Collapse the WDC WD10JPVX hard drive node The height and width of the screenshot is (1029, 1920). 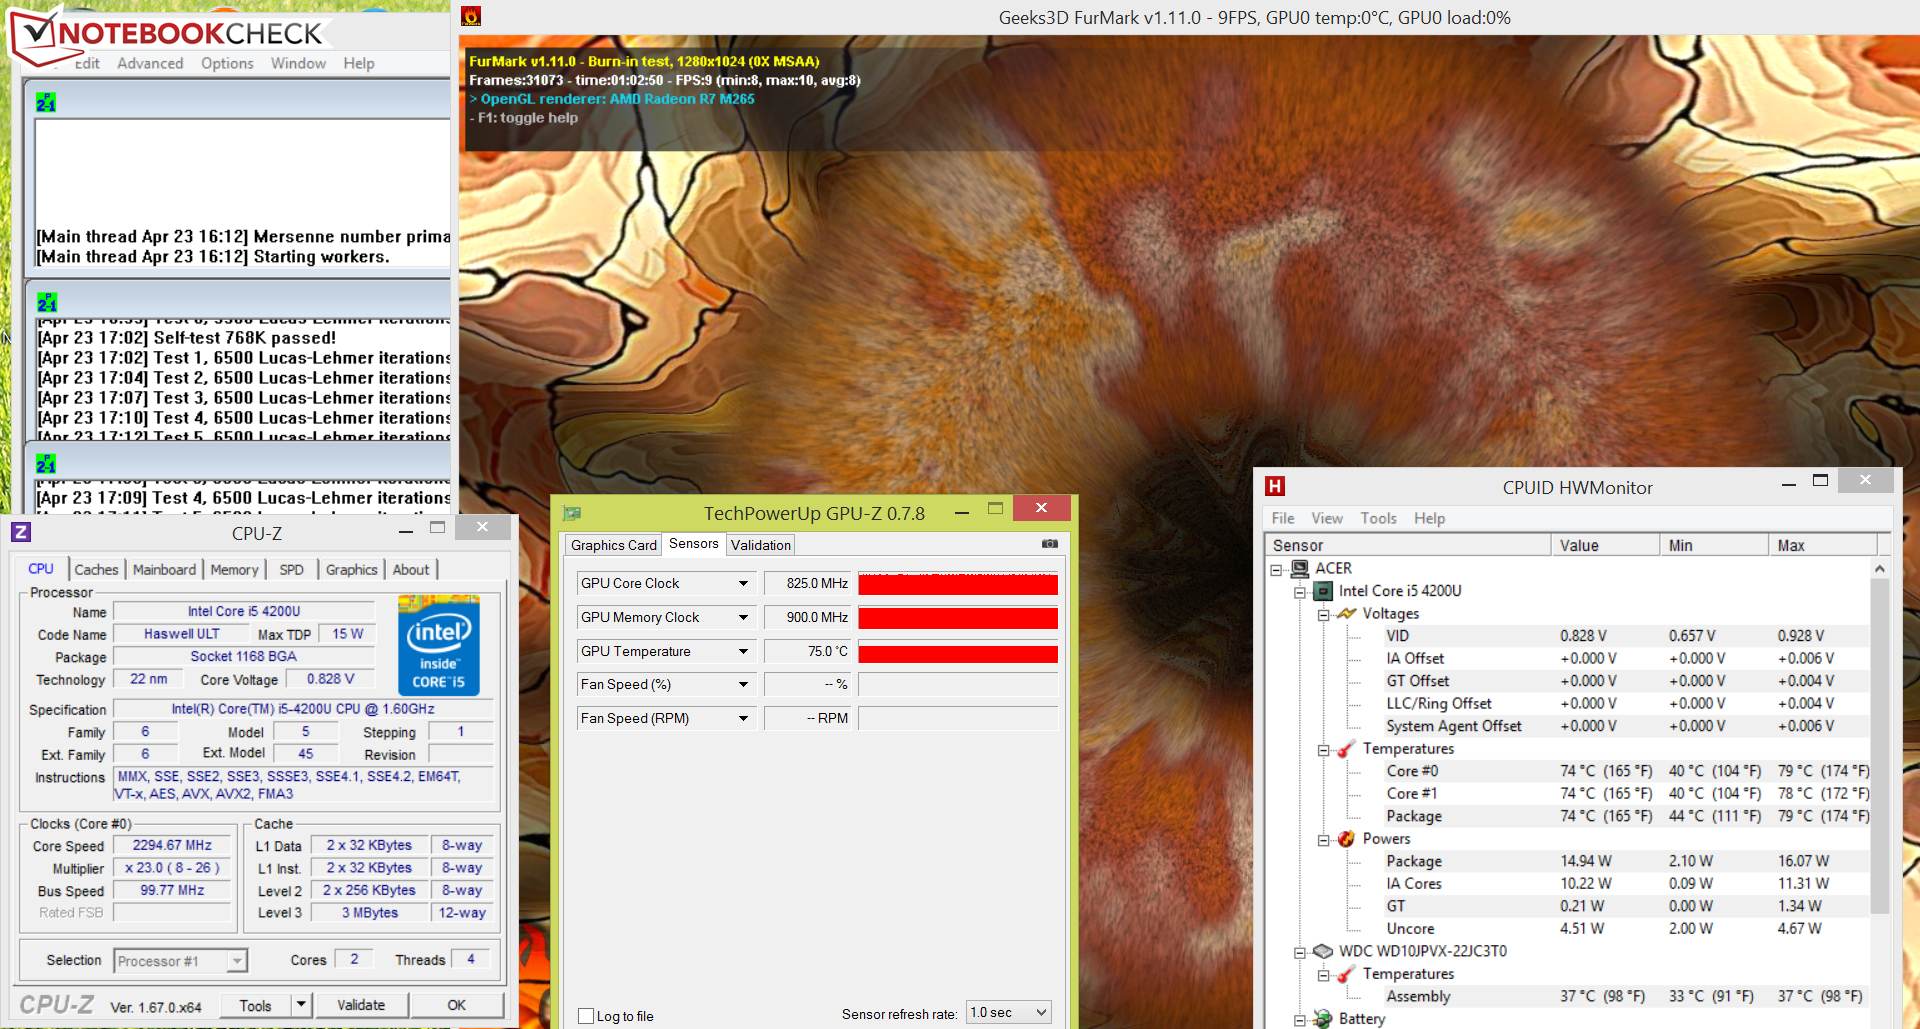(x=1299, y=952)
